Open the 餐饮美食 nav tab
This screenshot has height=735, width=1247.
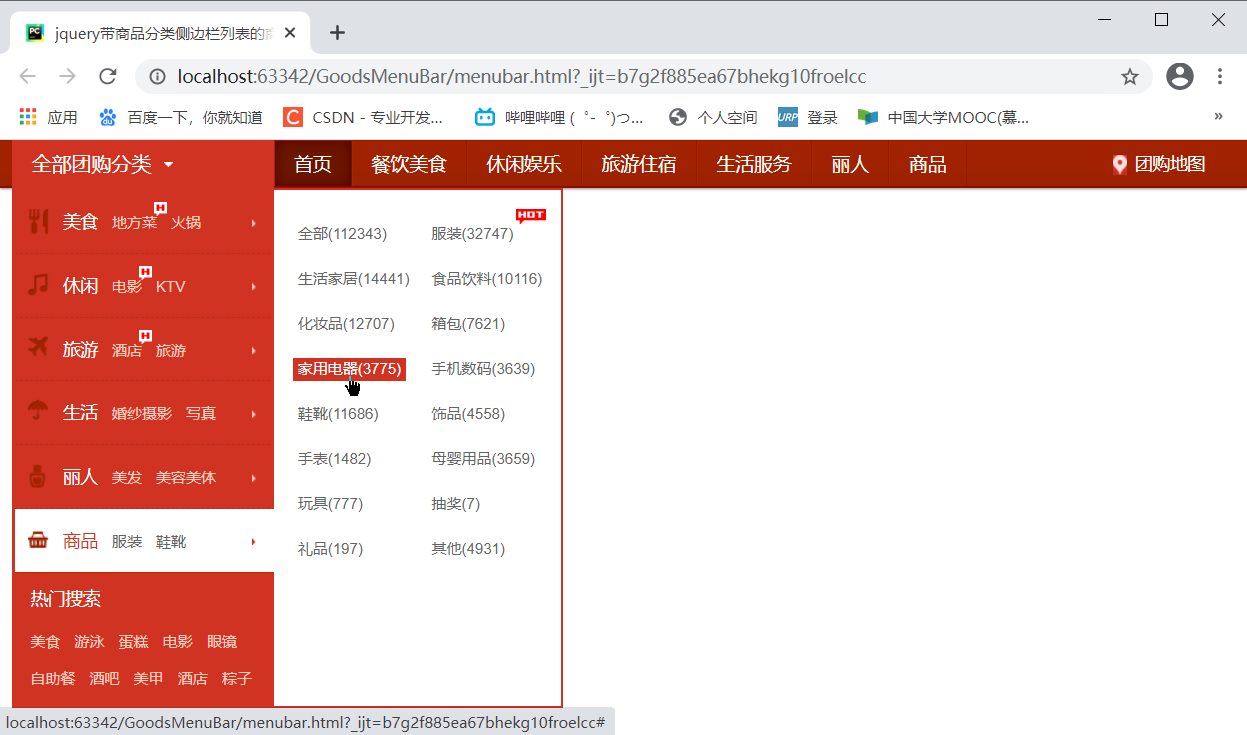[408, 164]
